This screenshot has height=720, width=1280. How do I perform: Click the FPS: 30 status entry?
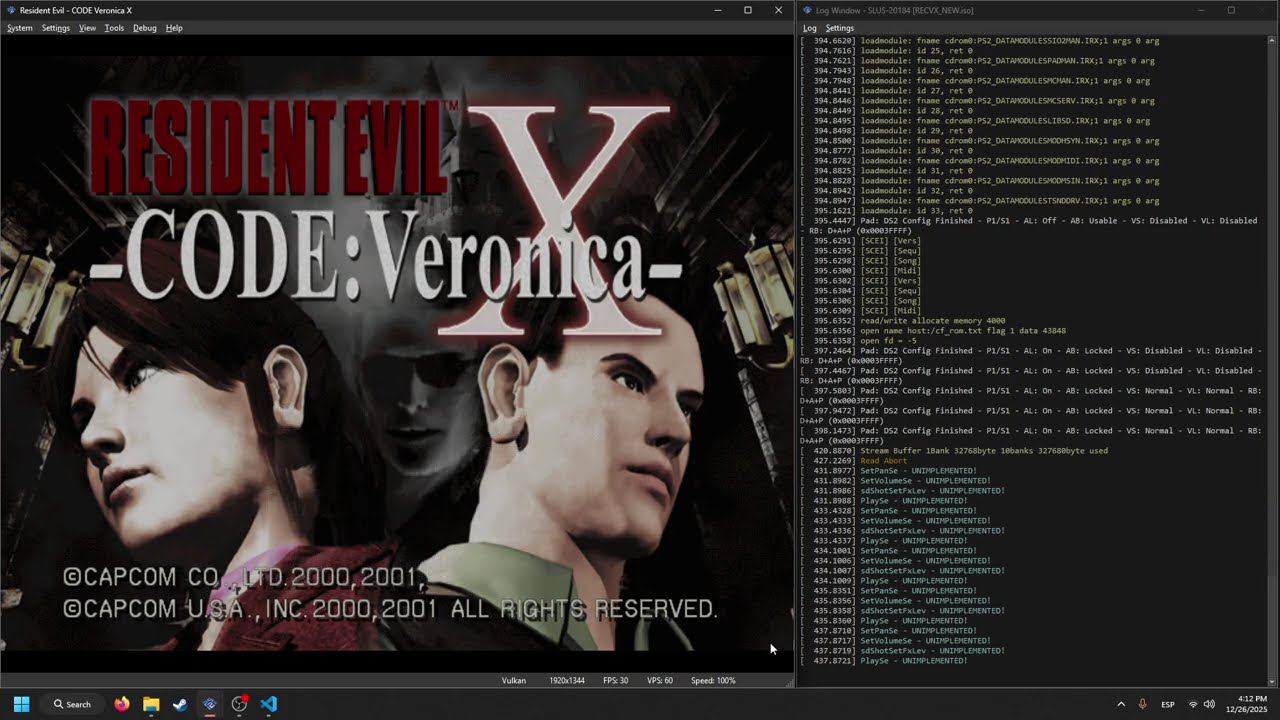(x=616, y=680)
